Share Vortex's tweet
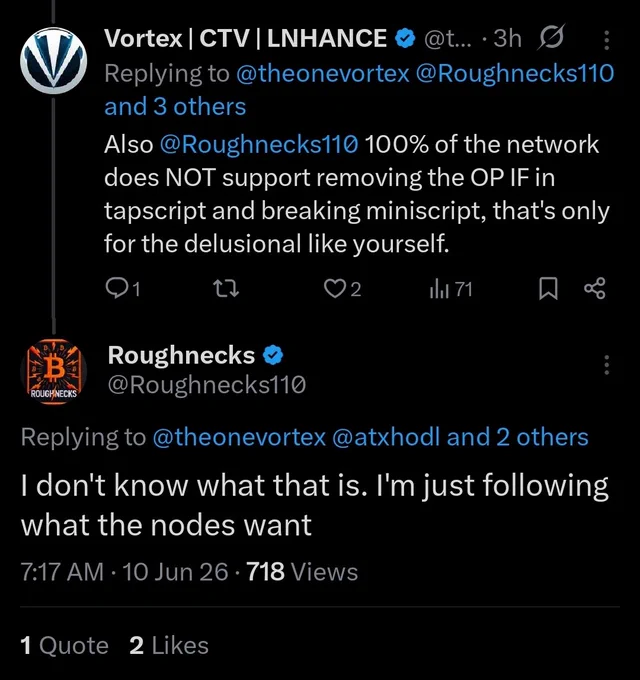The height and width of the screenshot is (680, 640). tap(594, 289)
